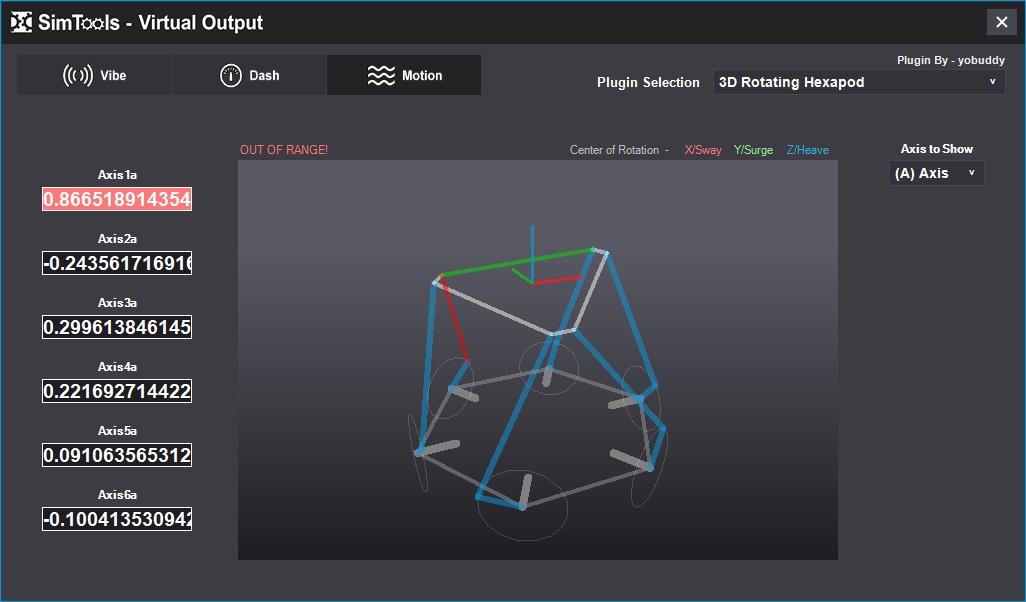This screenshot has height=602, width=1026.
Task: Expand the Axis to Show dropdown
Action: pyautogui.click(x=936, y=173)
